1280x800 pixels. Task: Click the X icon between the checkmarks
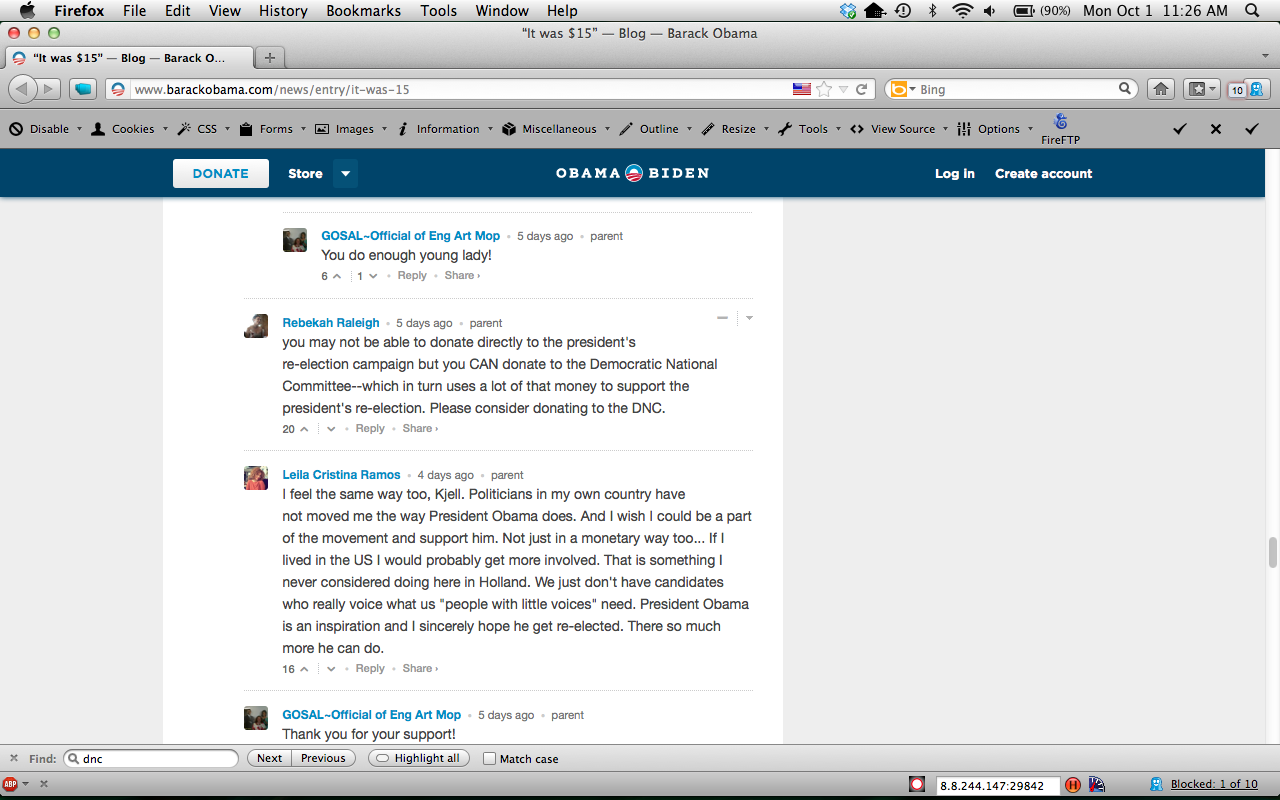pyautogui.click(x=1216, y=129)
